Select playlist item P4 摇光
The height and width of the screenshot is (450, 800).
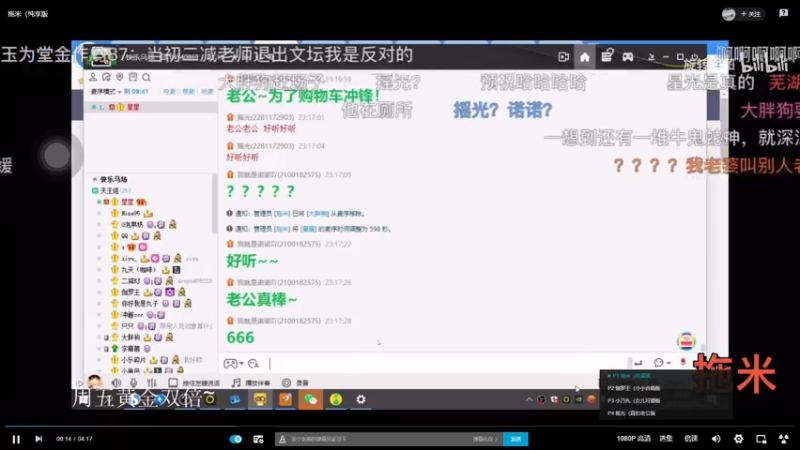[x=632, y=413]
